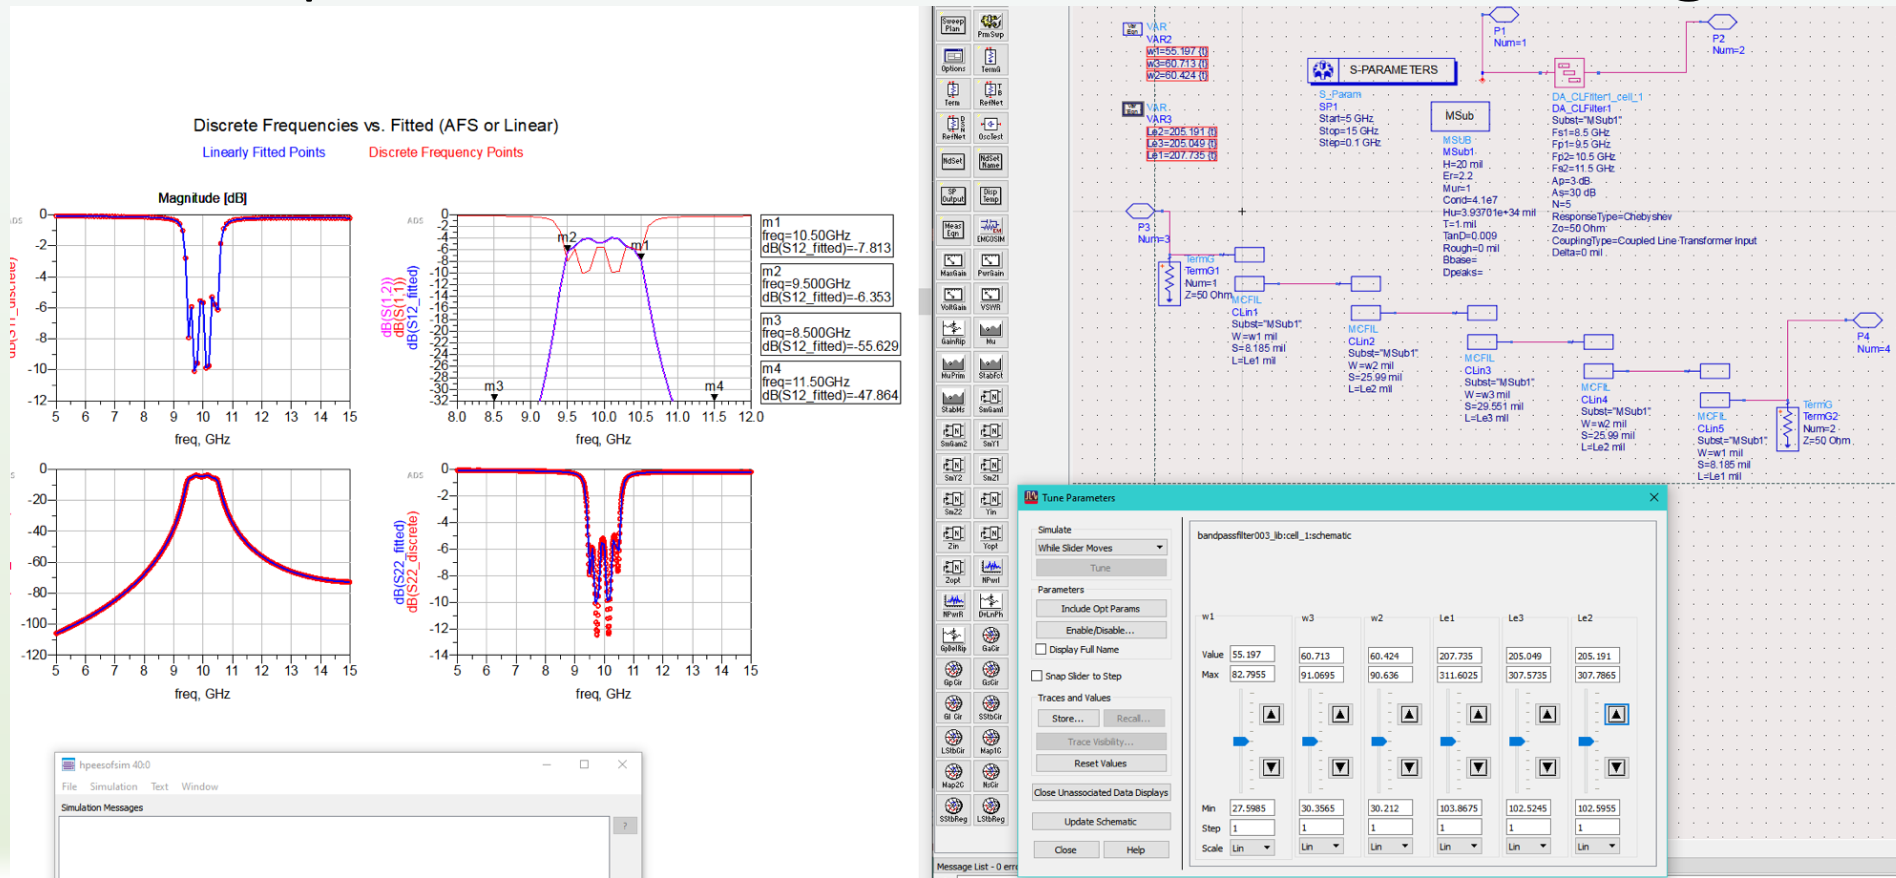The height and width of the screenshot is (878, 1896).
Task: Tick the Snap Slider to Step checkbox
Action: [1037, 676]
